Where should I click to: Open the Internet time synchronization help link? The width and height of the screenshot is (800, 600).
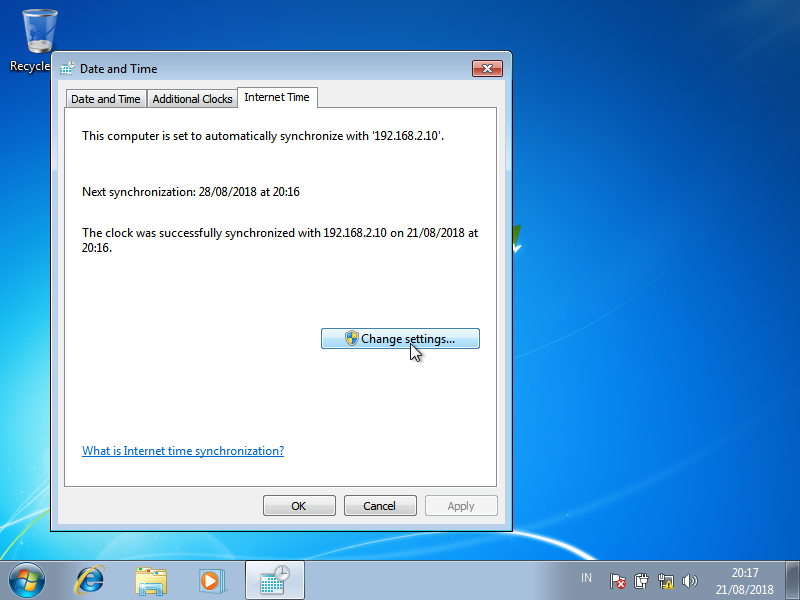[183, 451]
